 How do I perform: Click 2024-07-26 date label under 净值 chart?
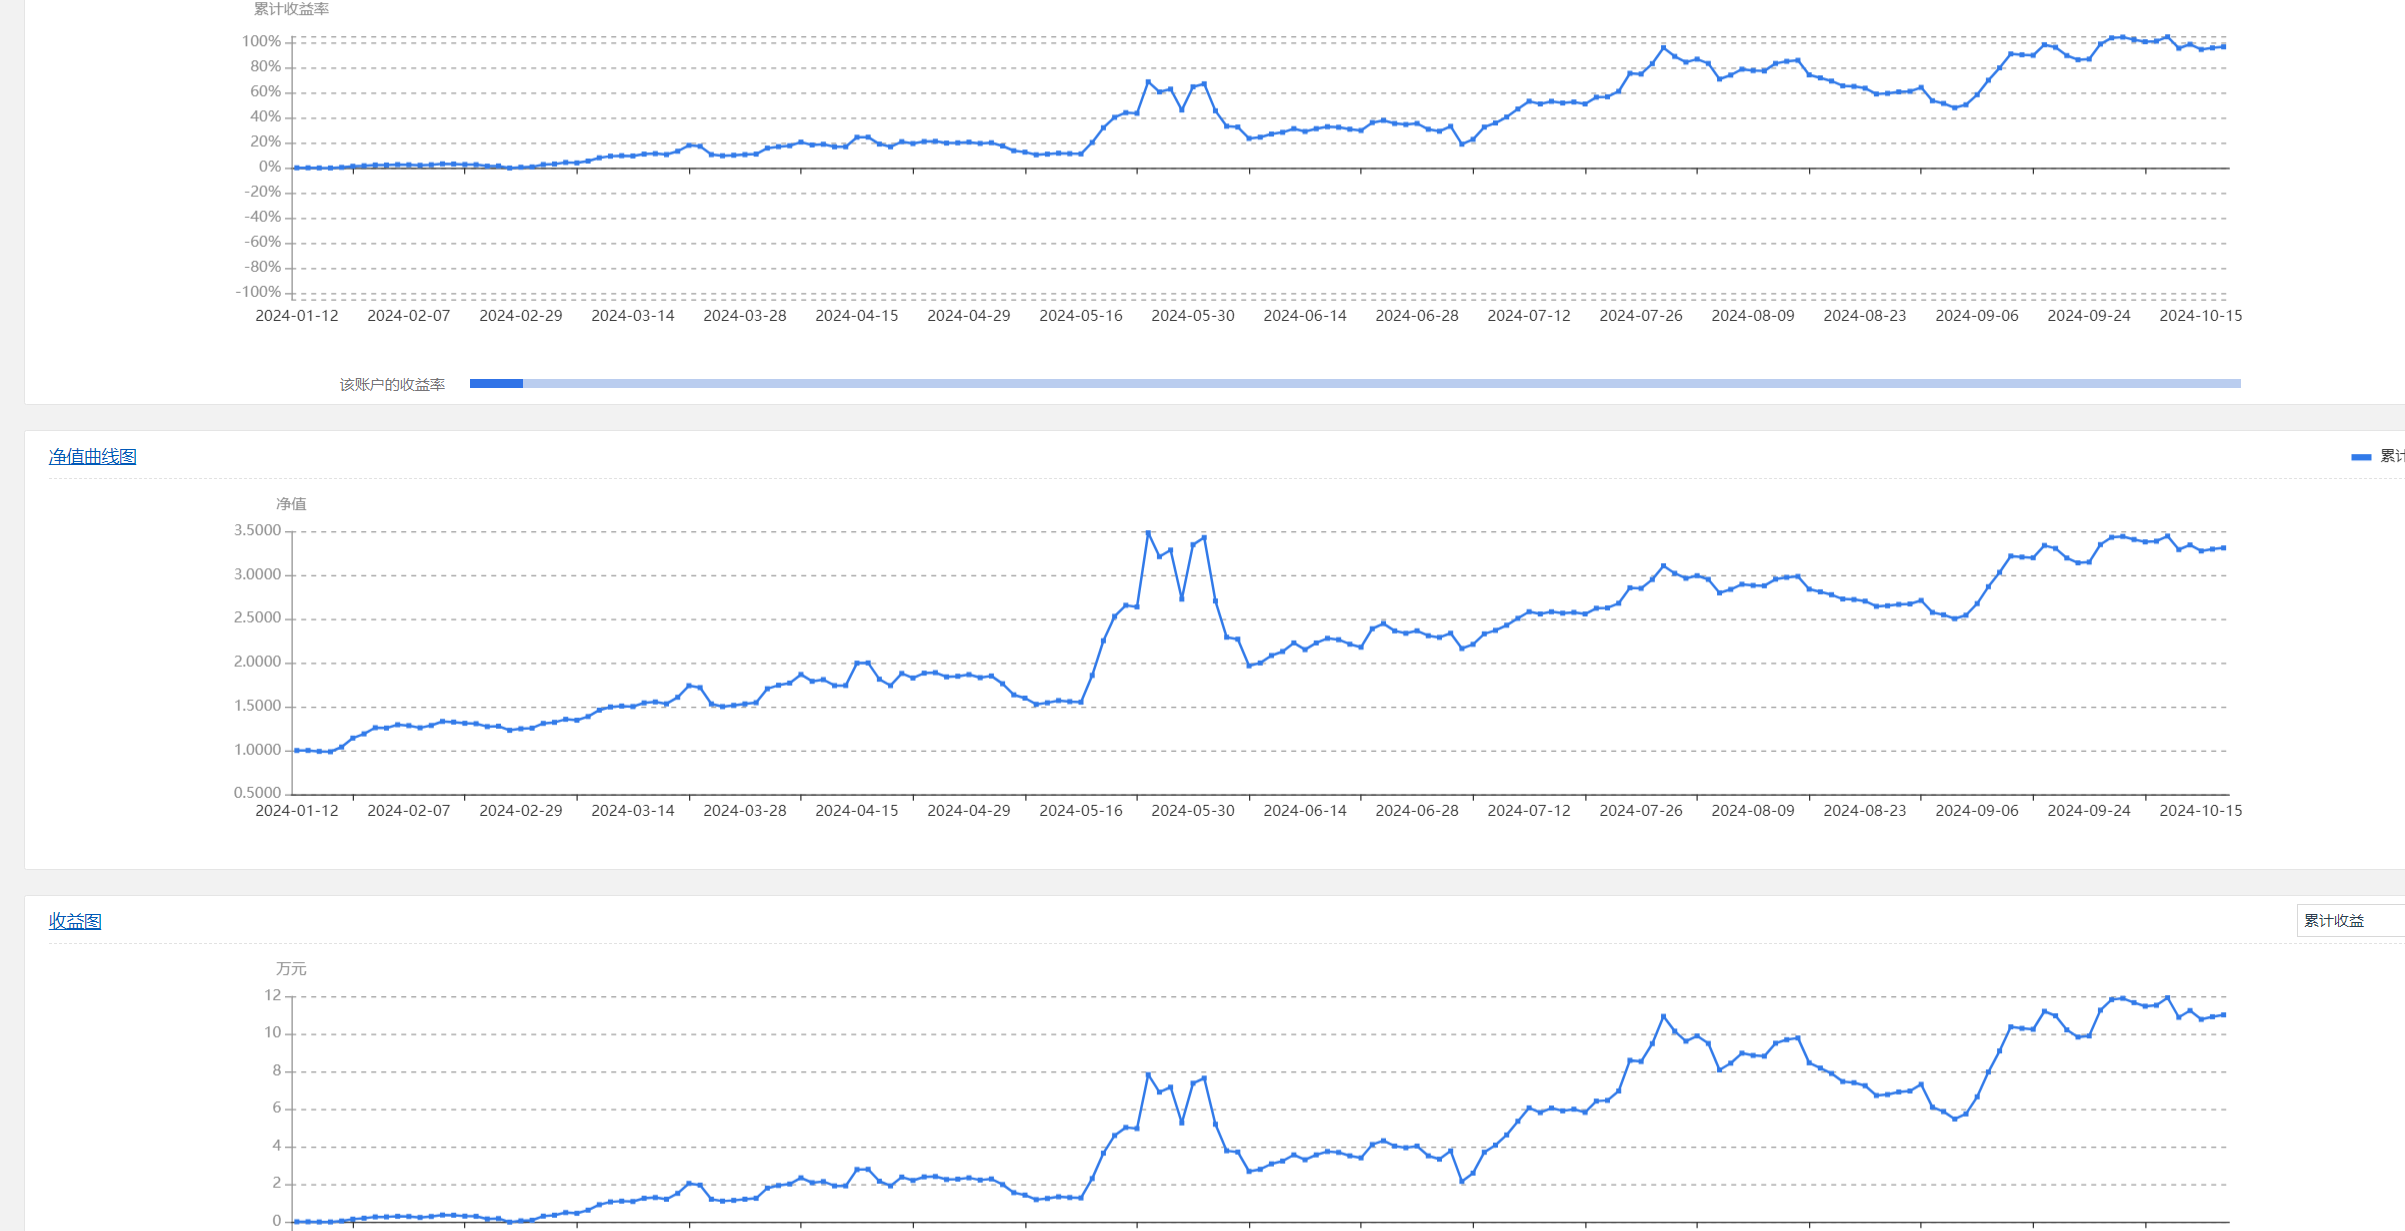(1640, 811)
